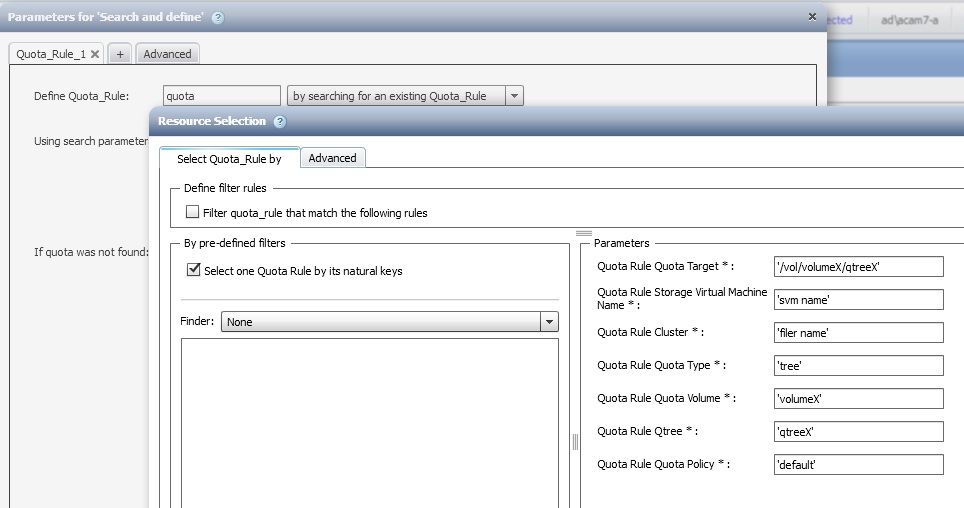Click help icon next to Resource Selection

pyautogui.click(x=280, y=122)
